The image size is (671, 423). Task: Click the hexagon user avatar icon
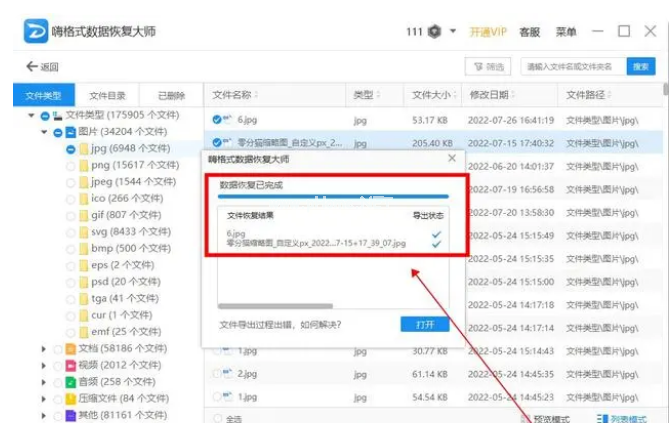[x=435, y=32]
